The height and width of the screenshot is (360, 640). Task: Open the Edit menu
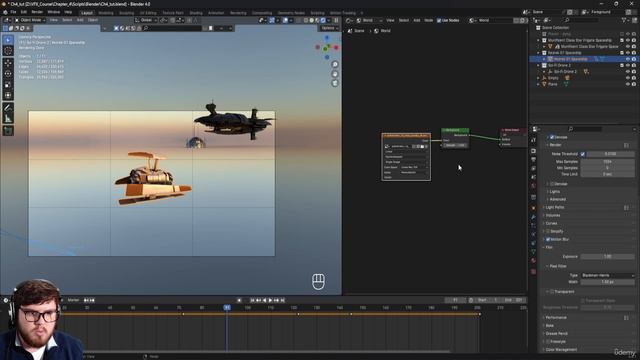pos(24,12)
